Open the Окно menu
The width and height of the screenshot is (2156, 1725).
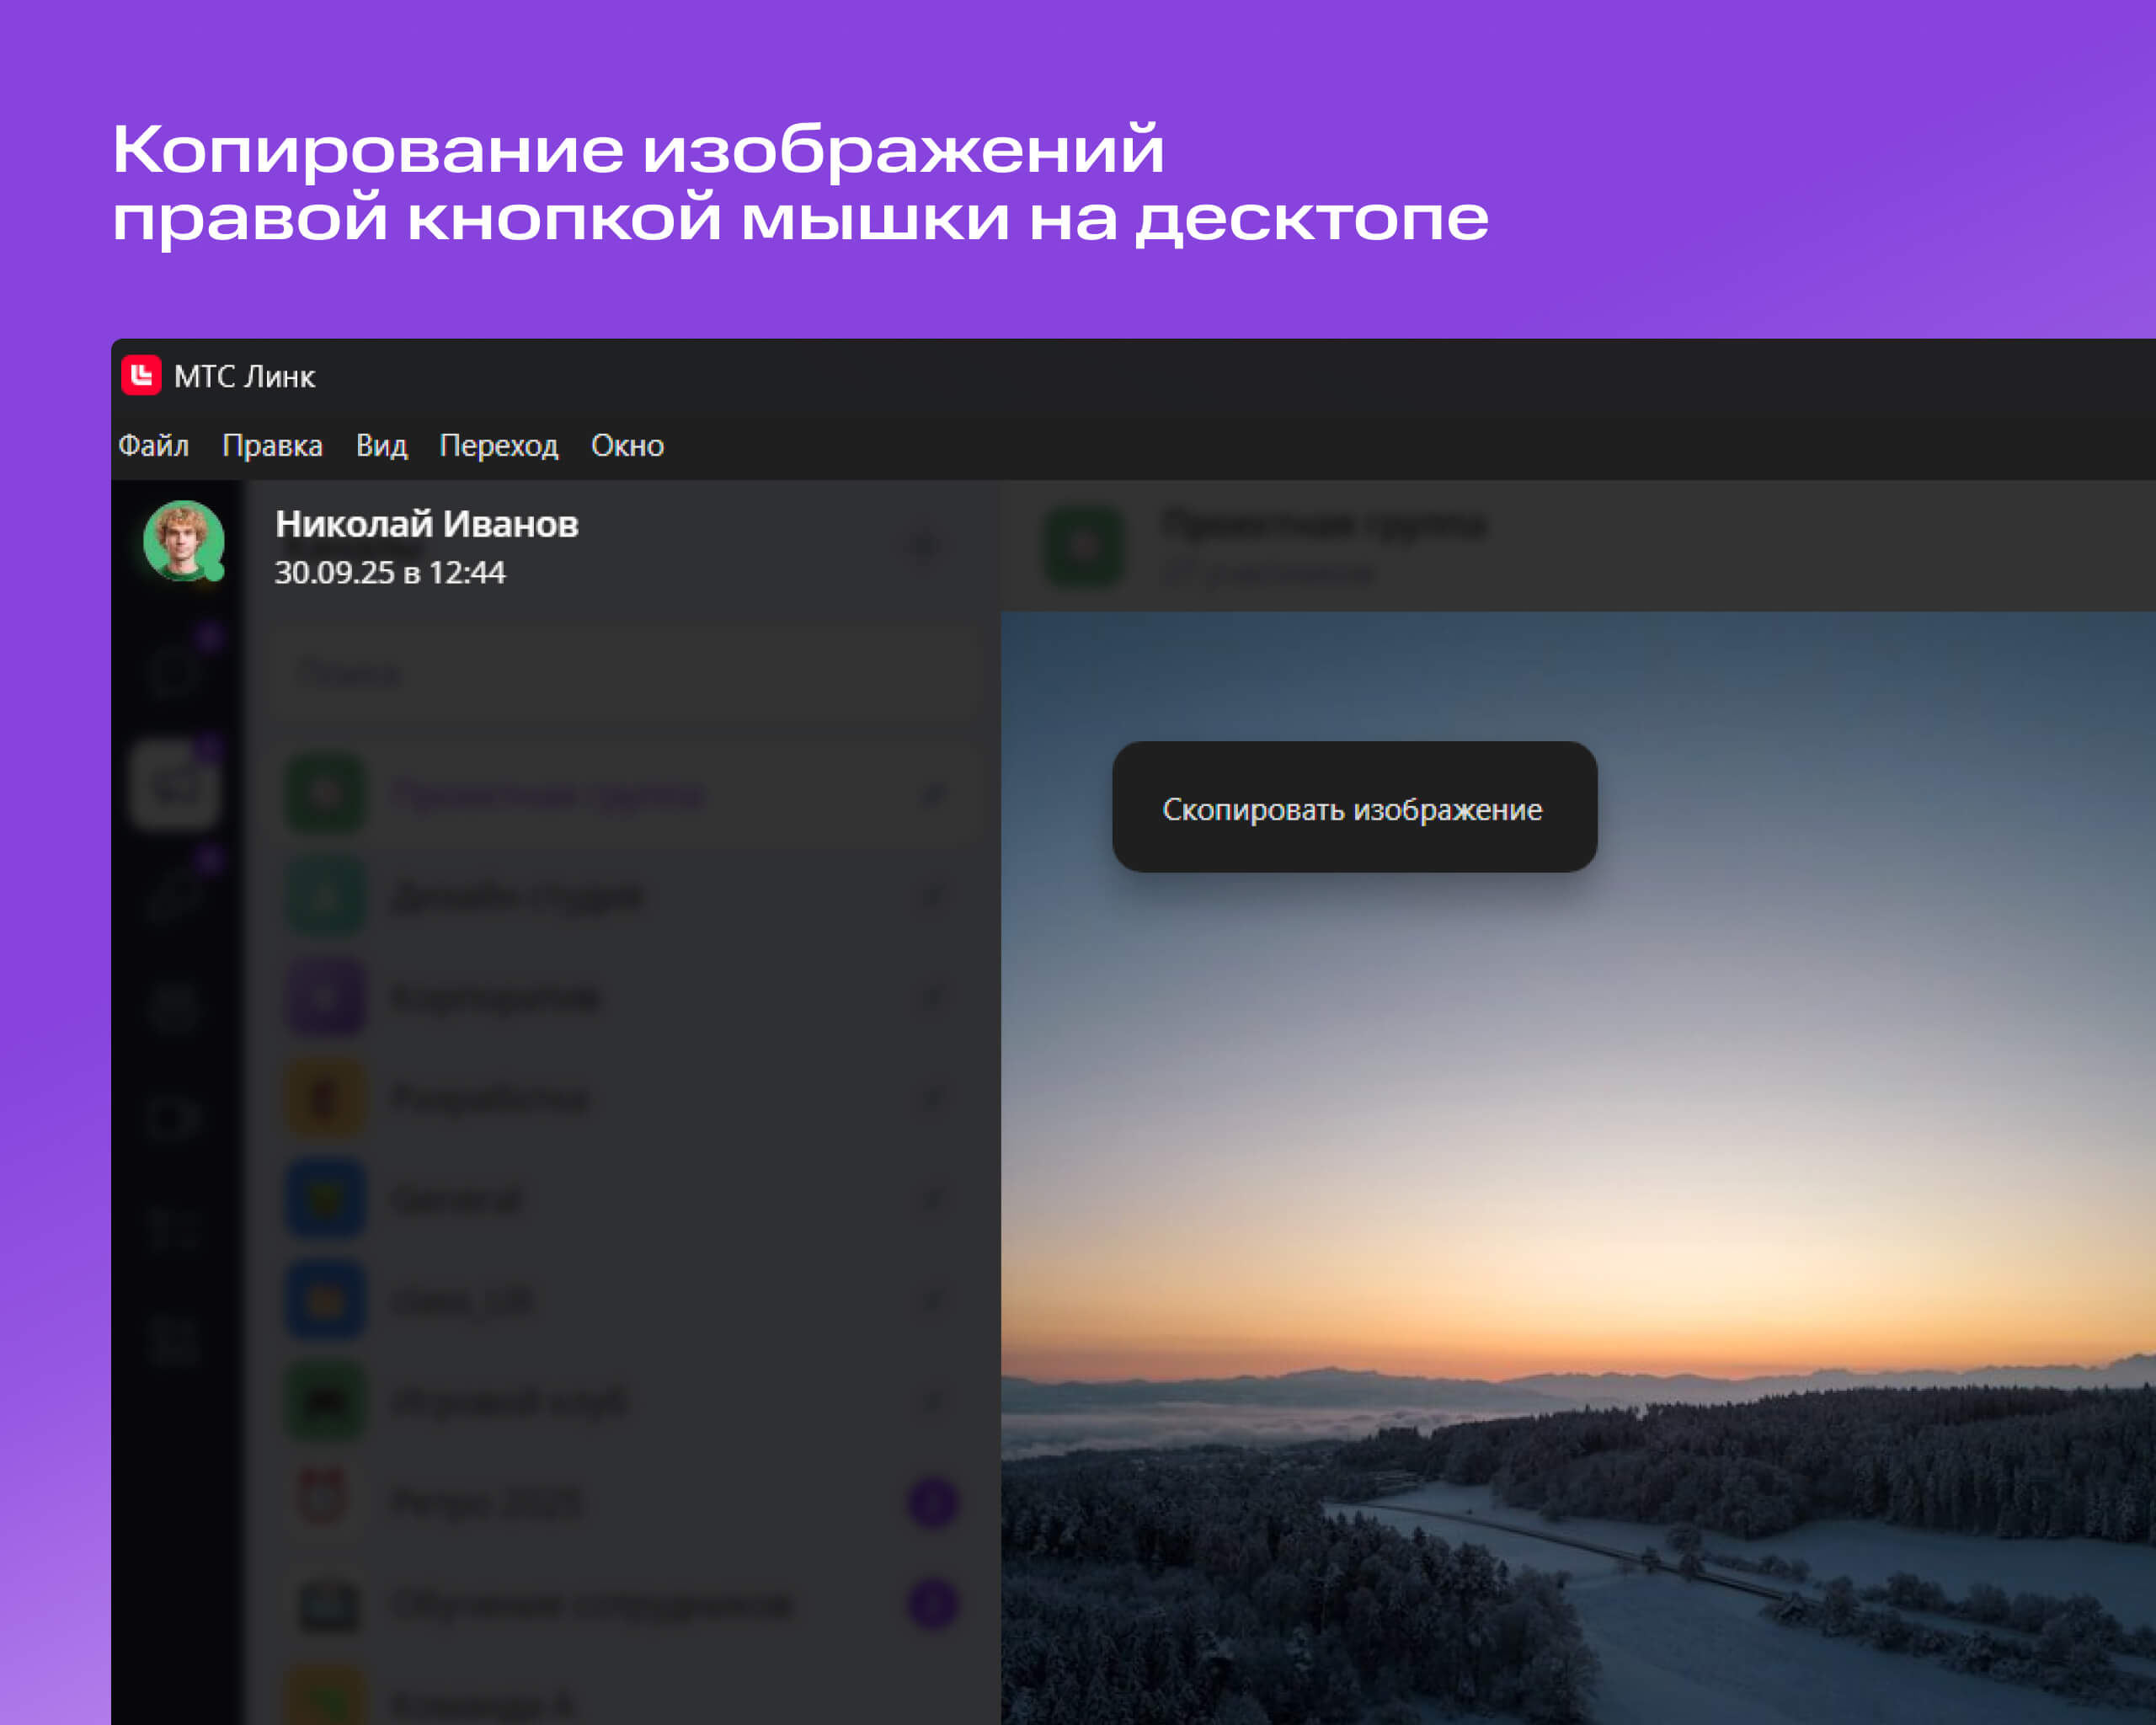point(627,445)
